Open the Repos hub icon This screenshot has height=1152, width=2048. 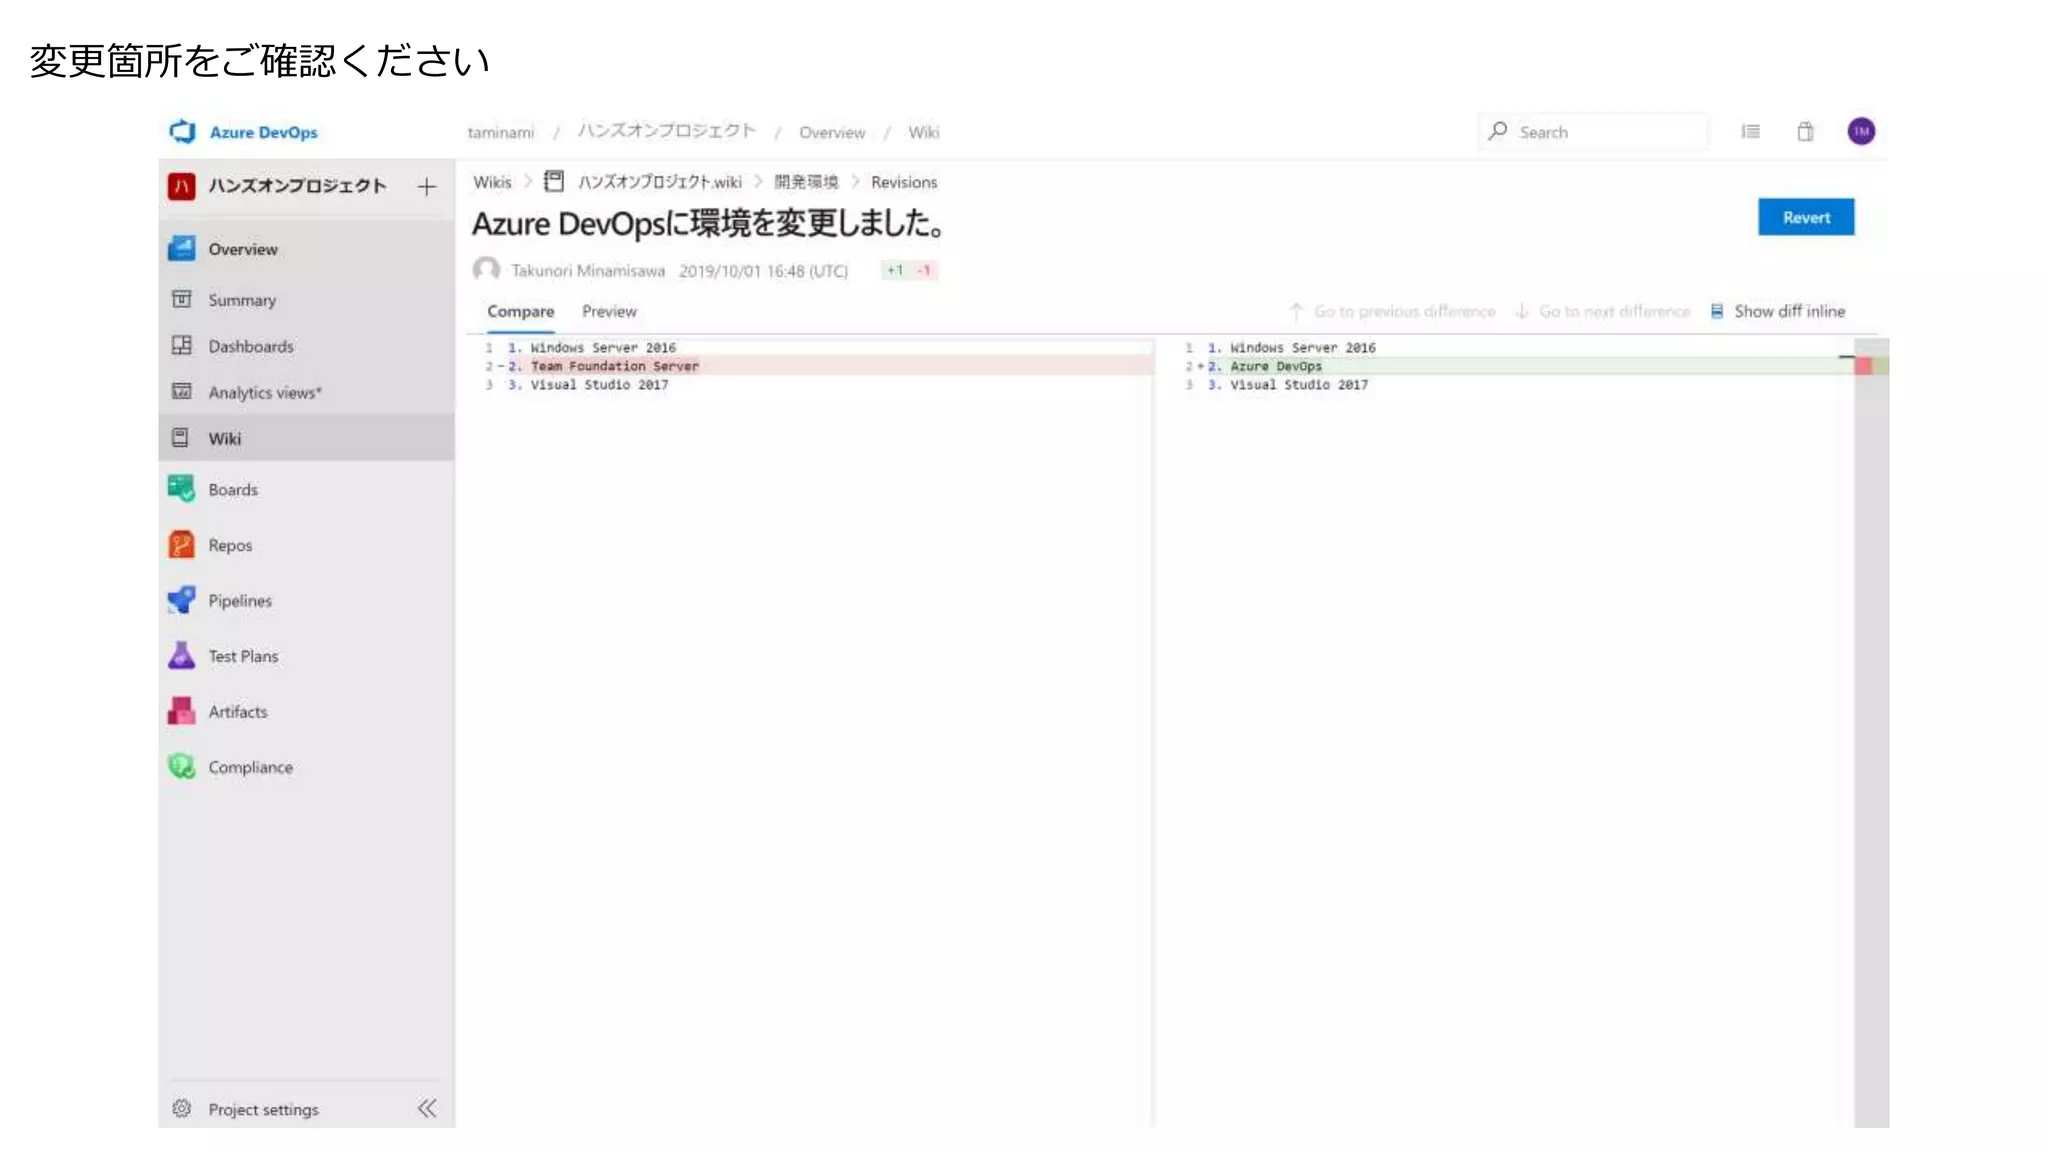182,545
